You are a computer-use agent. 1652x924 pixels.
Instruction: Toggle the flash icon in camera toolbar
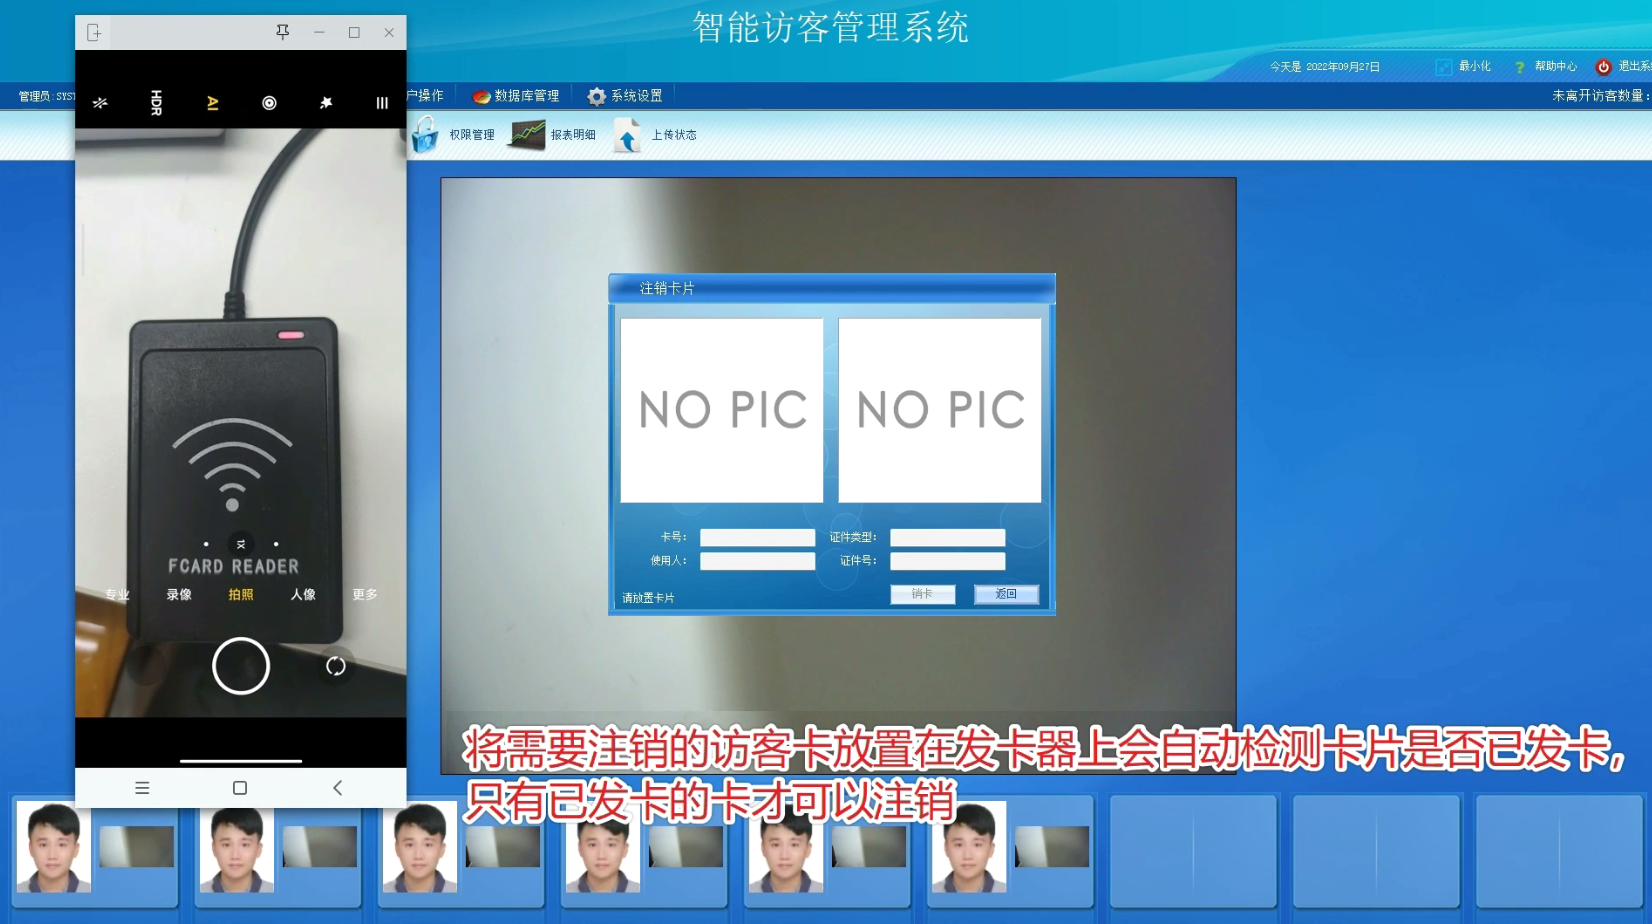coord(100,103)
